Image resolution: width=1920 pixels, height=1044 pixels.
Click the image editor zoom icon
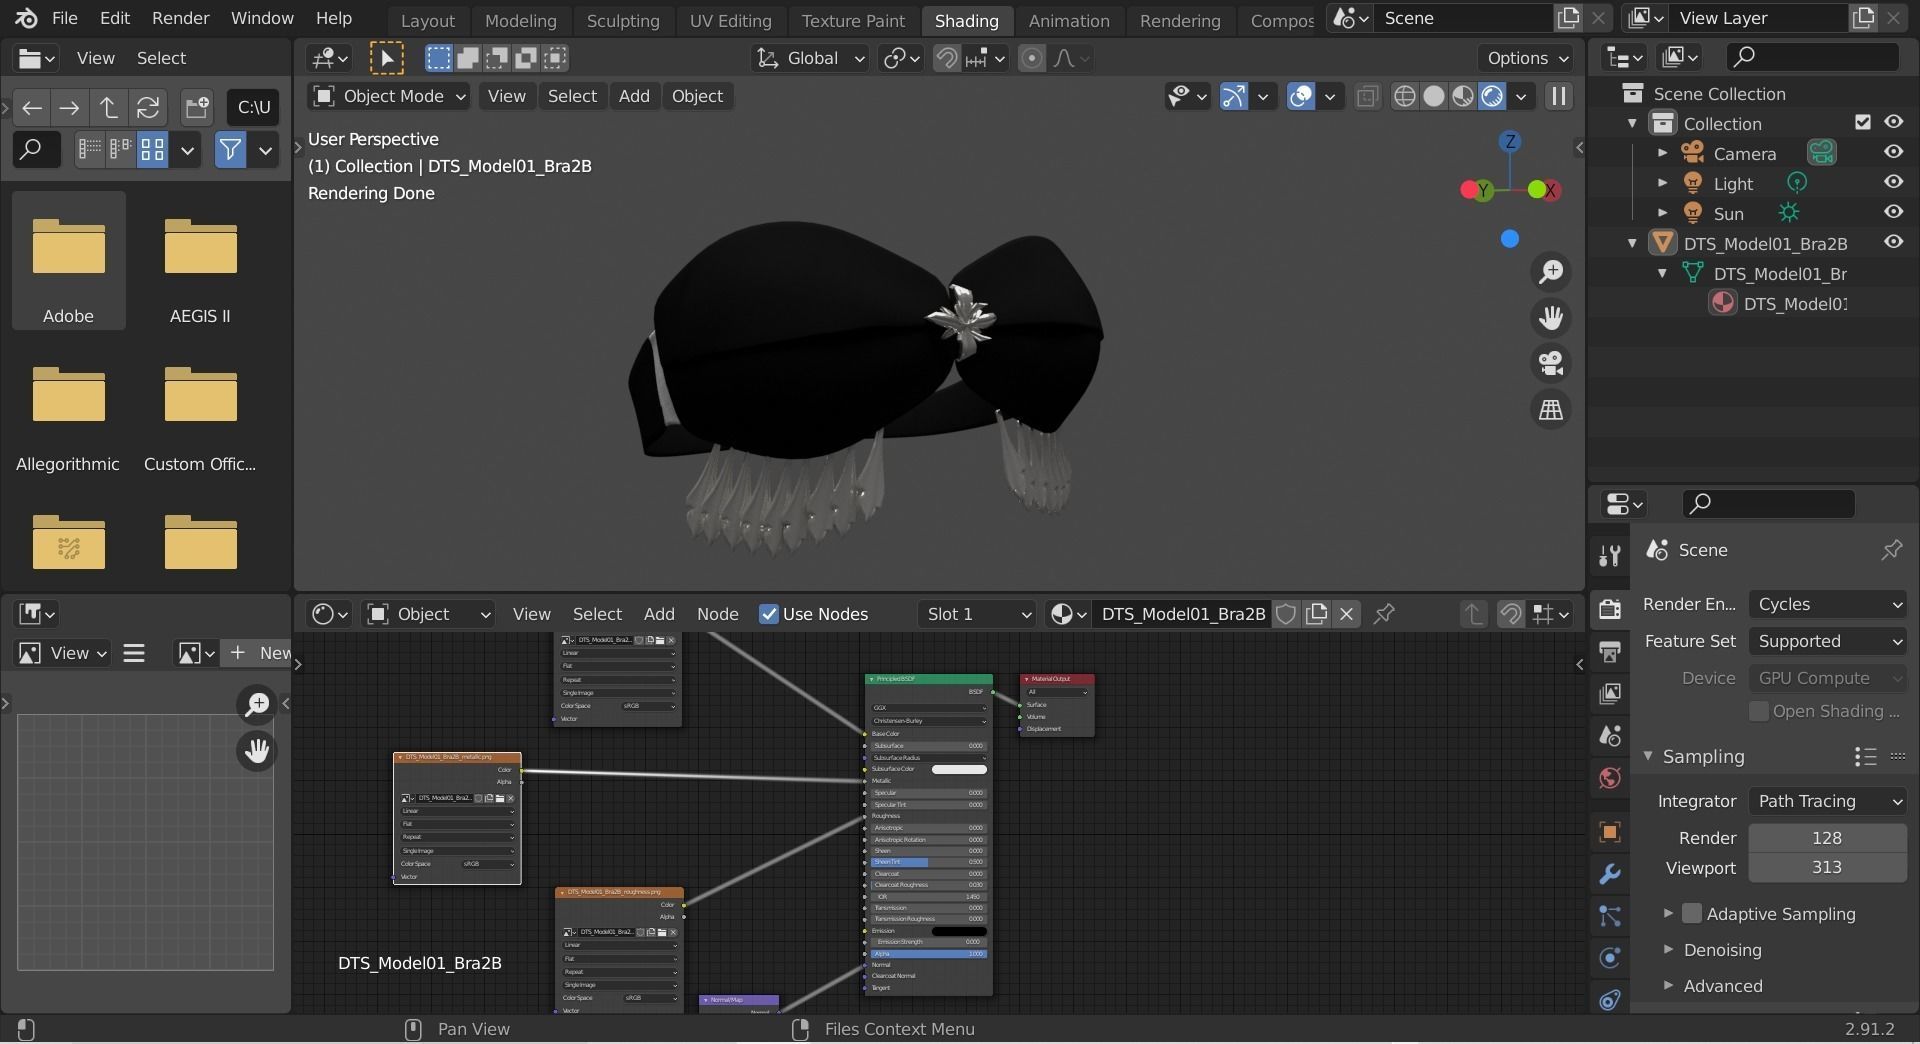coord(257,704)
